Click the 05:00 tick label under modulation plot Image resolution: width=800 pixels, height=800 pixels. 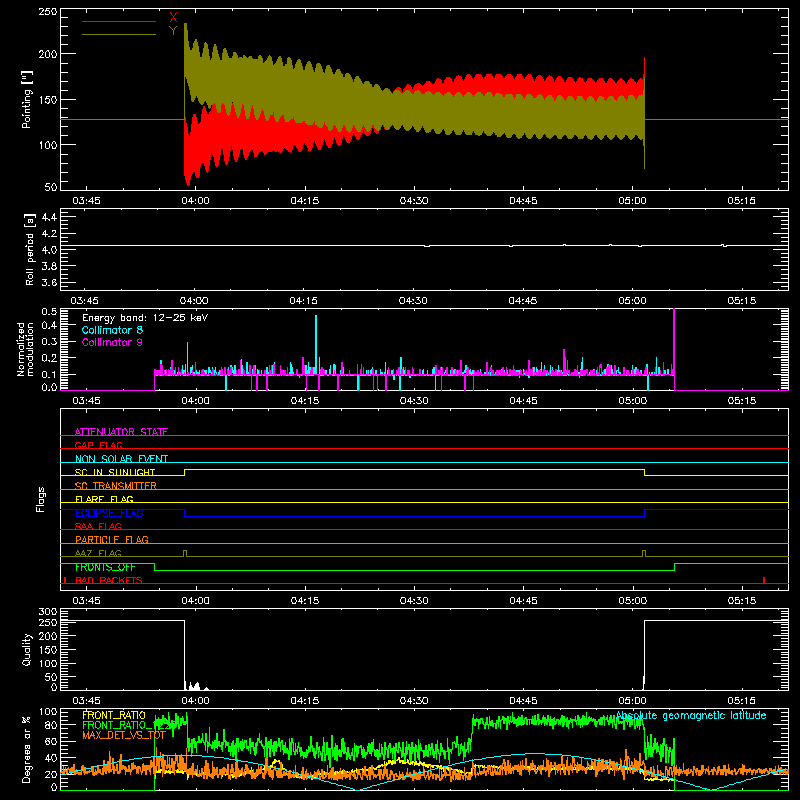click(633, 401)
